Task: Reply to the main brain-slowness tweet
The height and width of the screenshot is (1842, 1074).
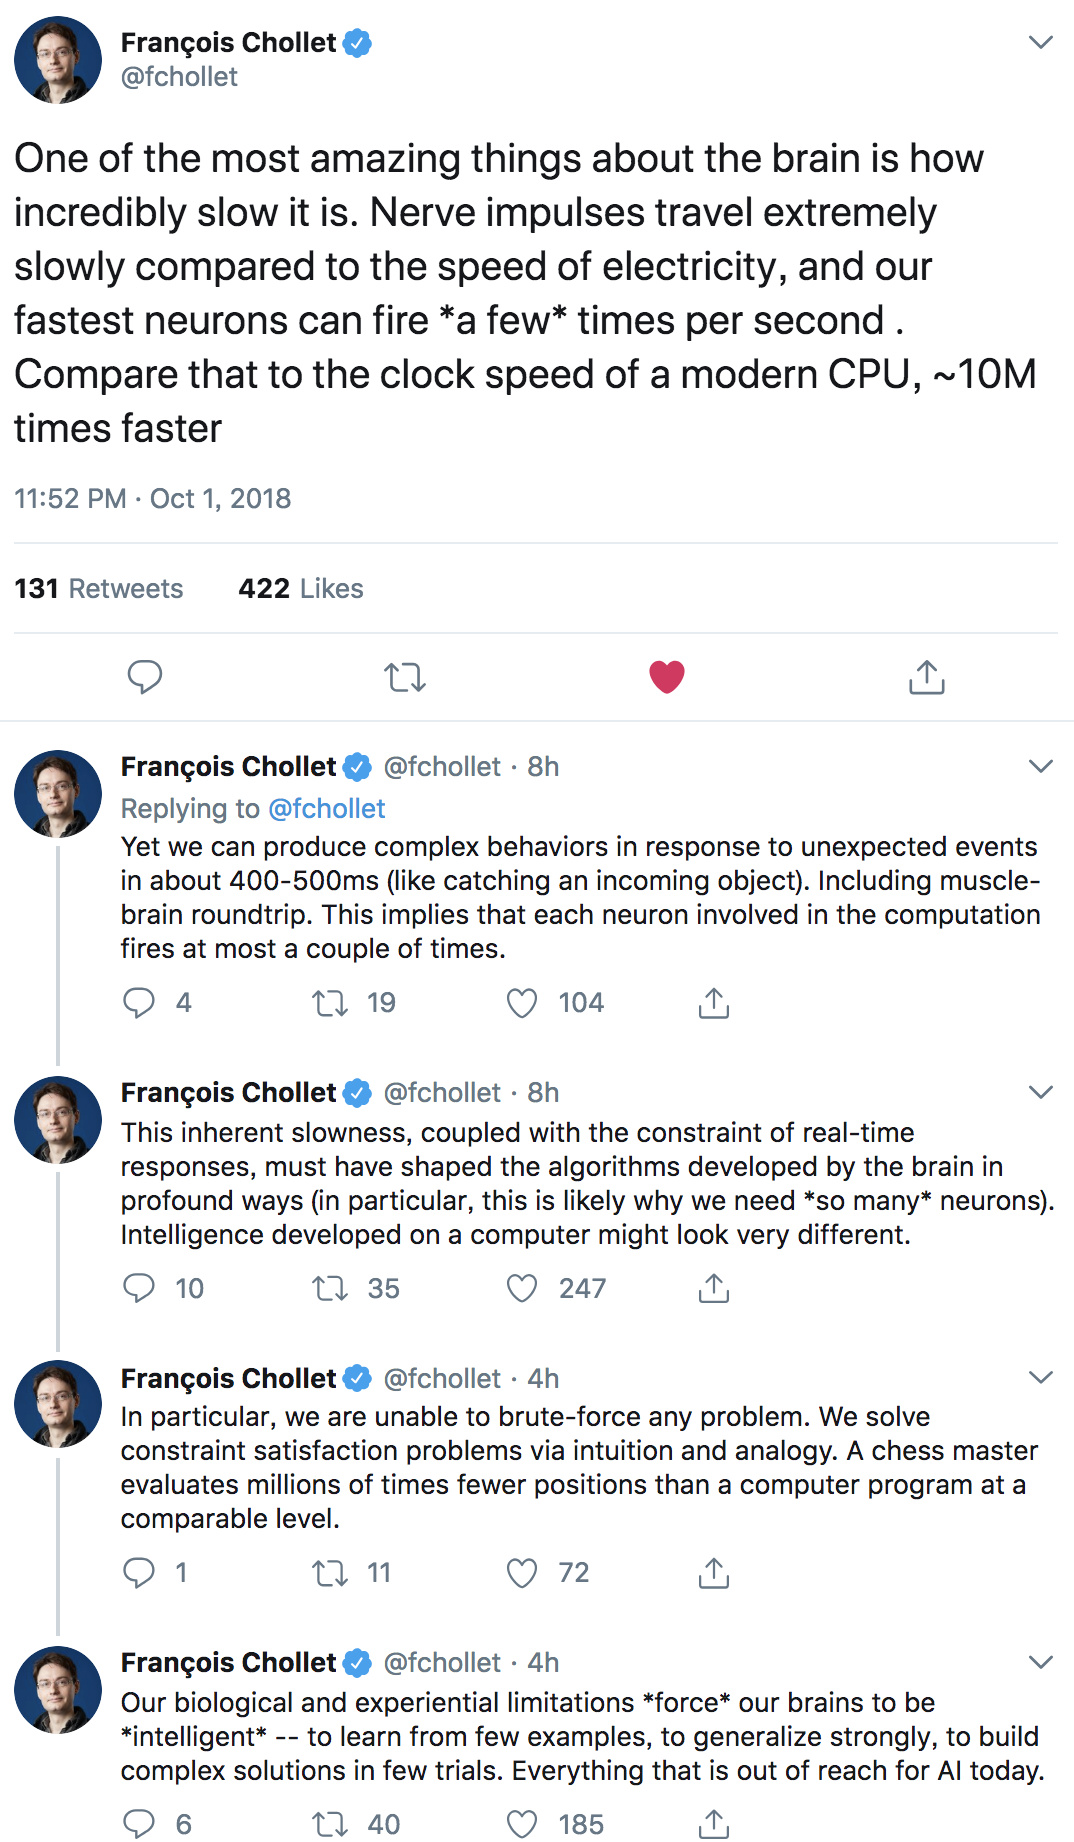Action: point(145,677)
